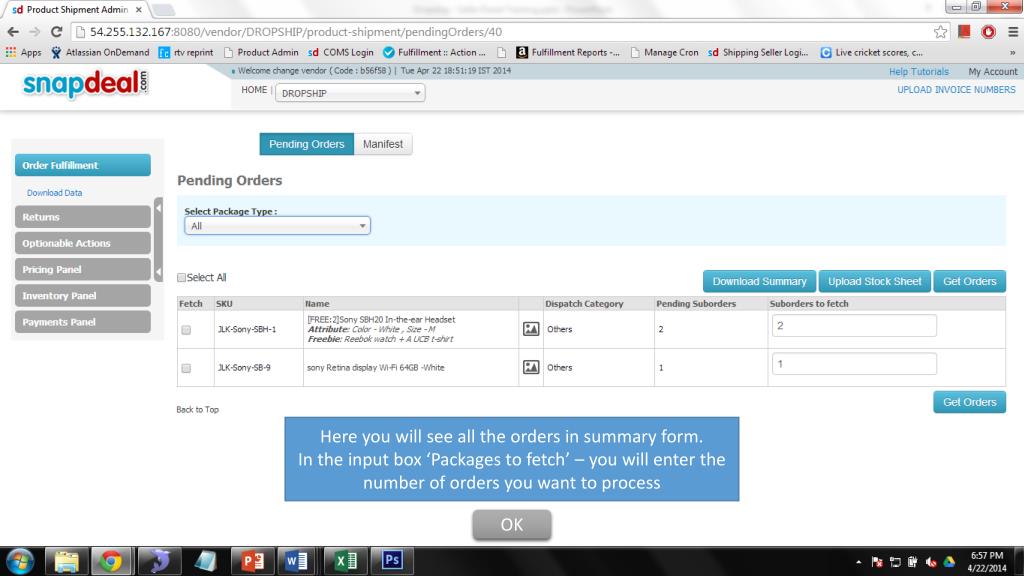The height and width of the screenshot is (576, 1024).
Task: Click UPLOAD INVOICE NUMBERS link
Action: (x=956, y=89)
